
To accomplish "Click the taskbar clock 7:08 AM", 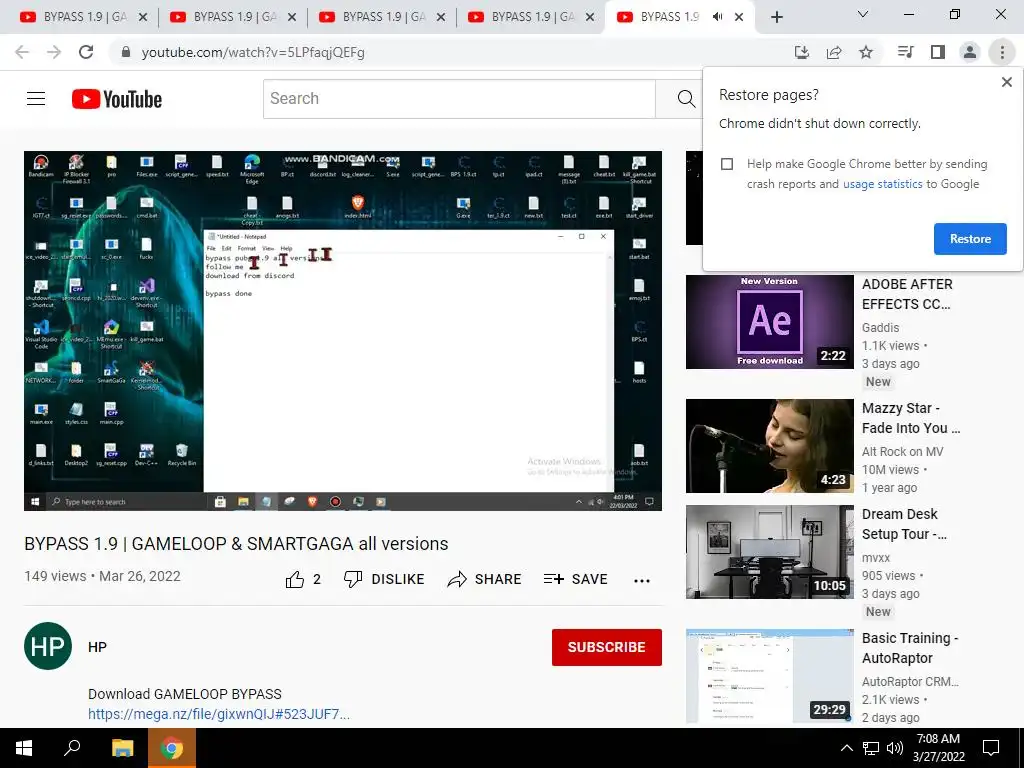I will (x=938, y=748).
